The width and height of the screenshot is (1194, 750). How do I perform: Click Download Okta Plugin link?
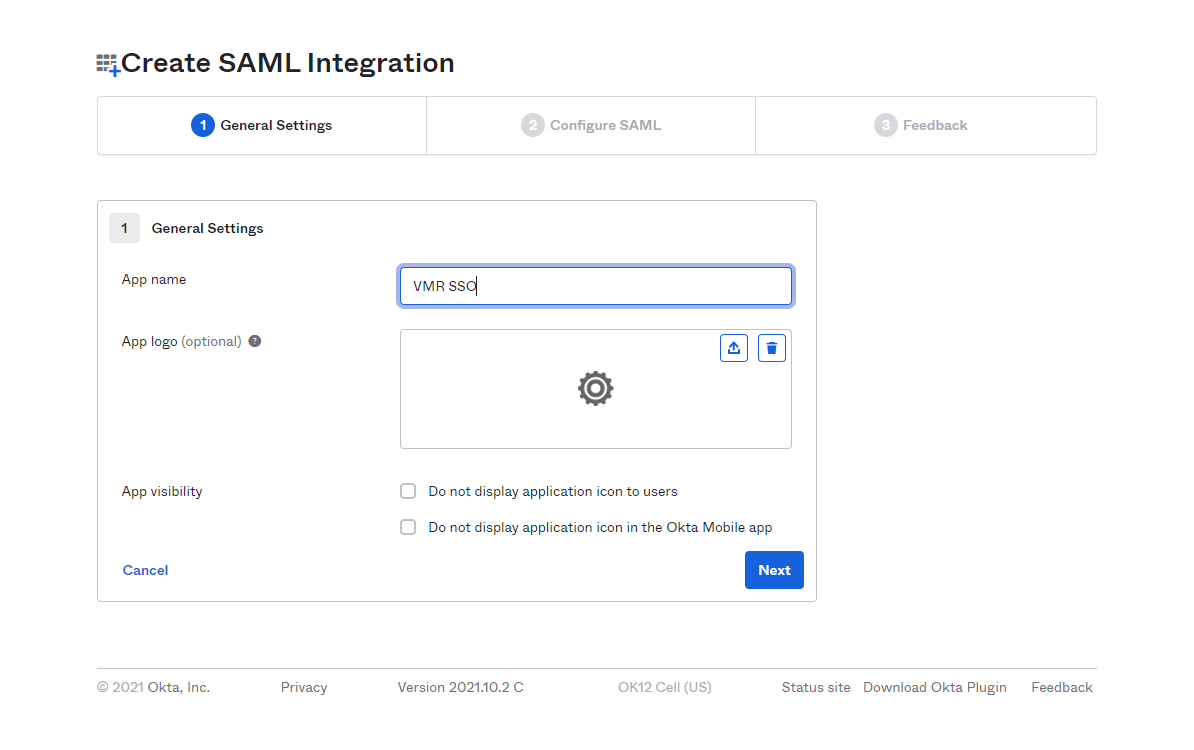point(934,687)
